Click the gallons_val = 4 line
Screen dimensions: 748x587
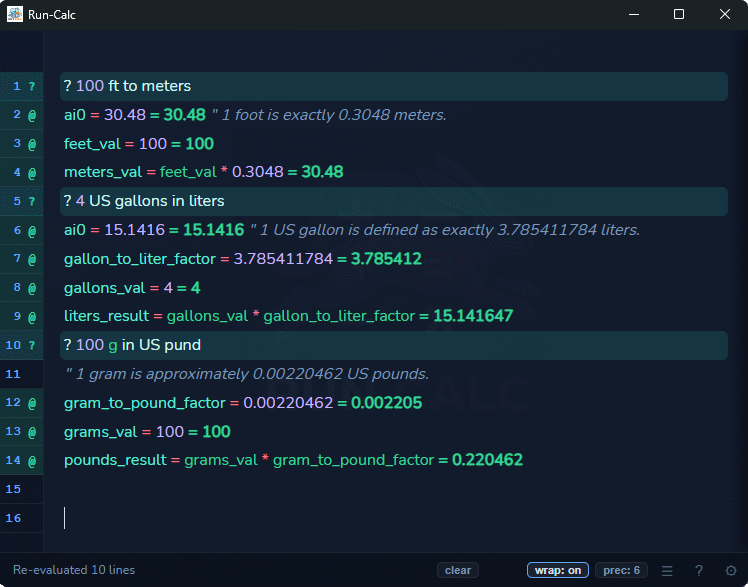pyautogui.click(x=132, y=288)
